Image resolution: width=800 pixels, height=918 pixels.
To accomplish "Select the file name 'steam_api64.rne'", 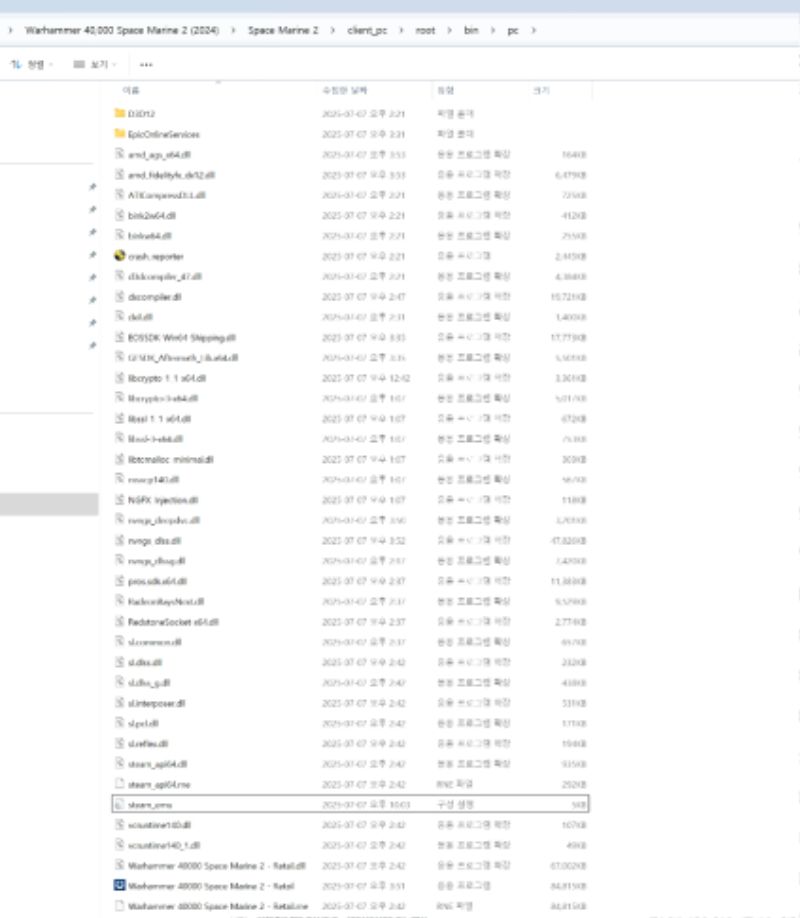I will tap(159, 785).
